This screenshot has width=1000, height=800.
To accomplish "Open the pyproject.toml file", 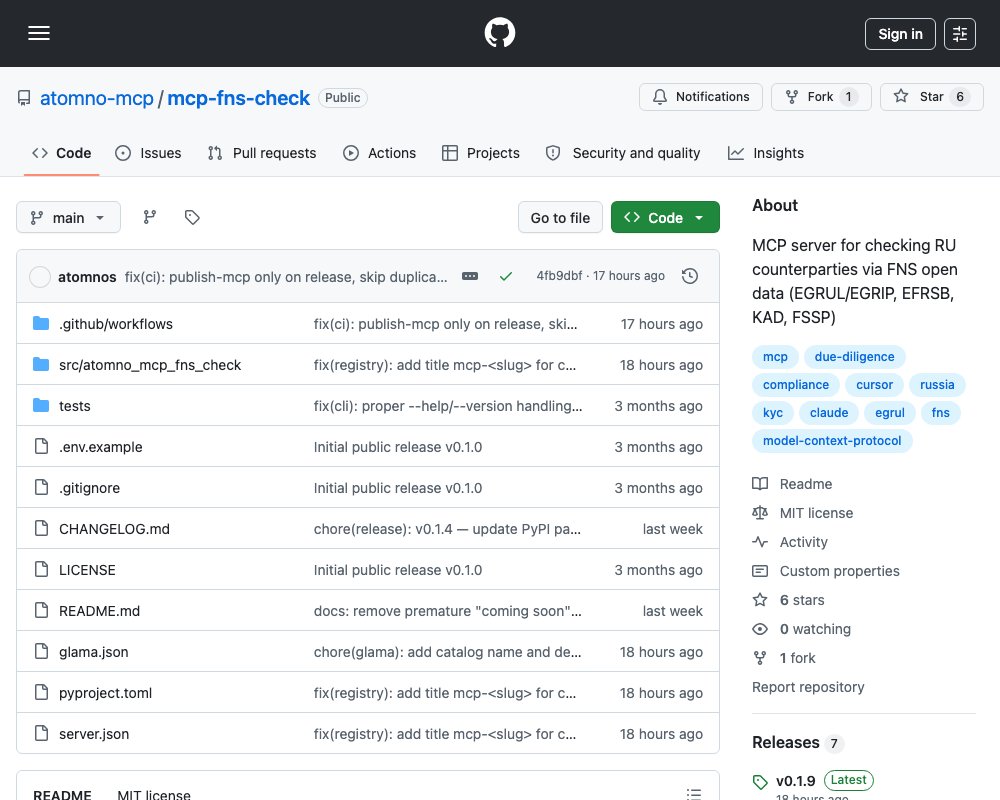I will [105, 693].
